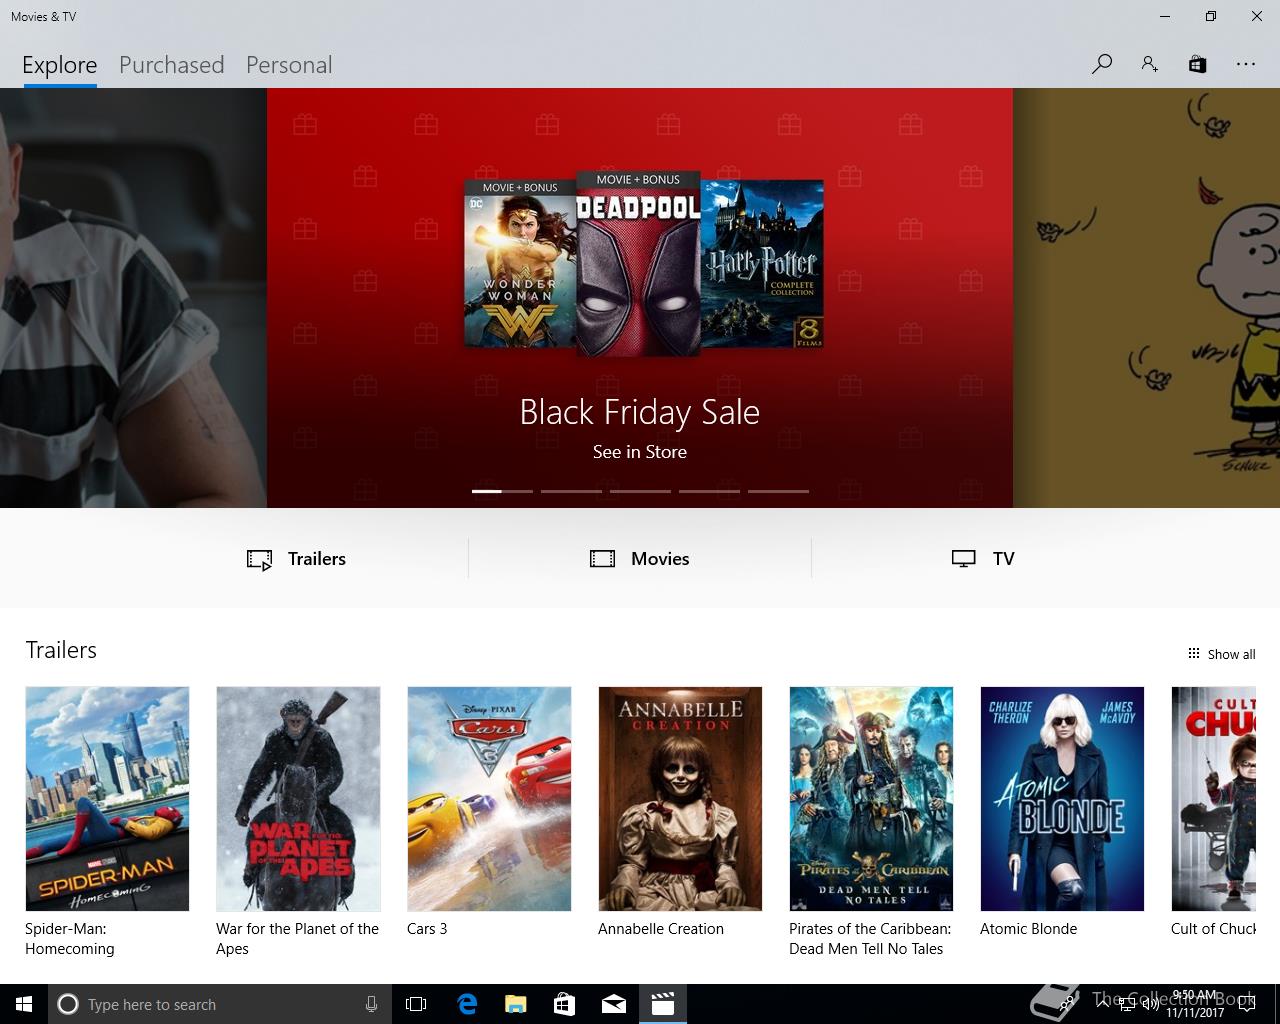Screen dimensions: 1280x1024
Task: Open the Mail app from the taskbar
Action: 613,1004
